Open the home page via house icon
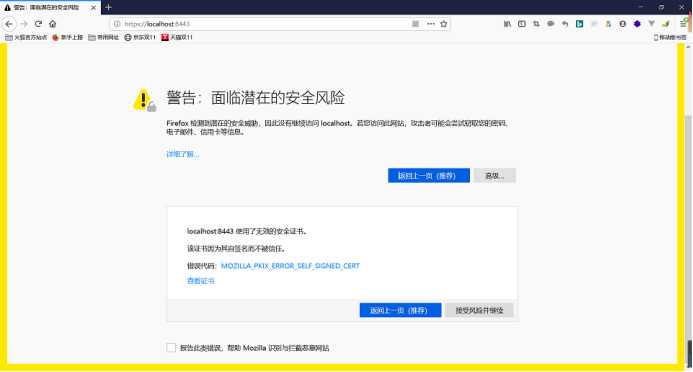 pos(53,24)
